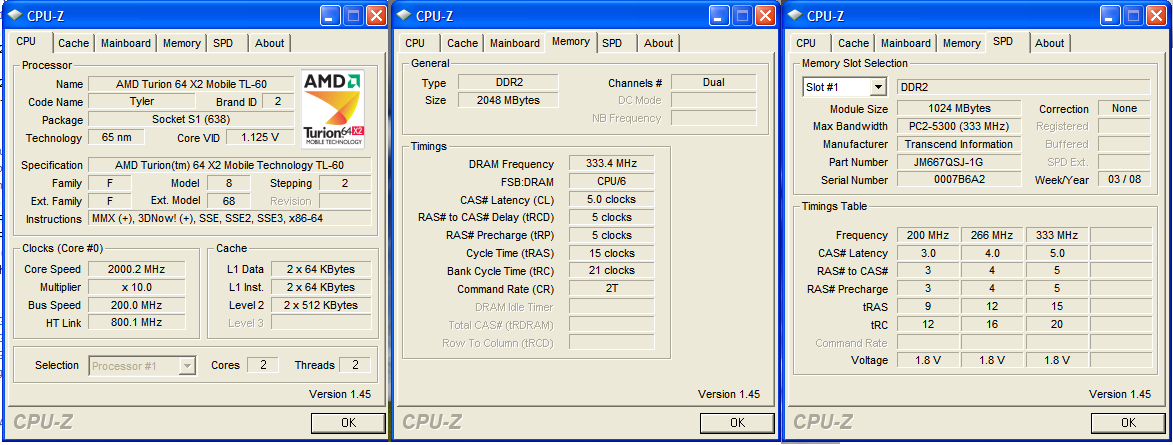
Task: Click OK in the SPD tab window
Action: tap(1129, 423)
